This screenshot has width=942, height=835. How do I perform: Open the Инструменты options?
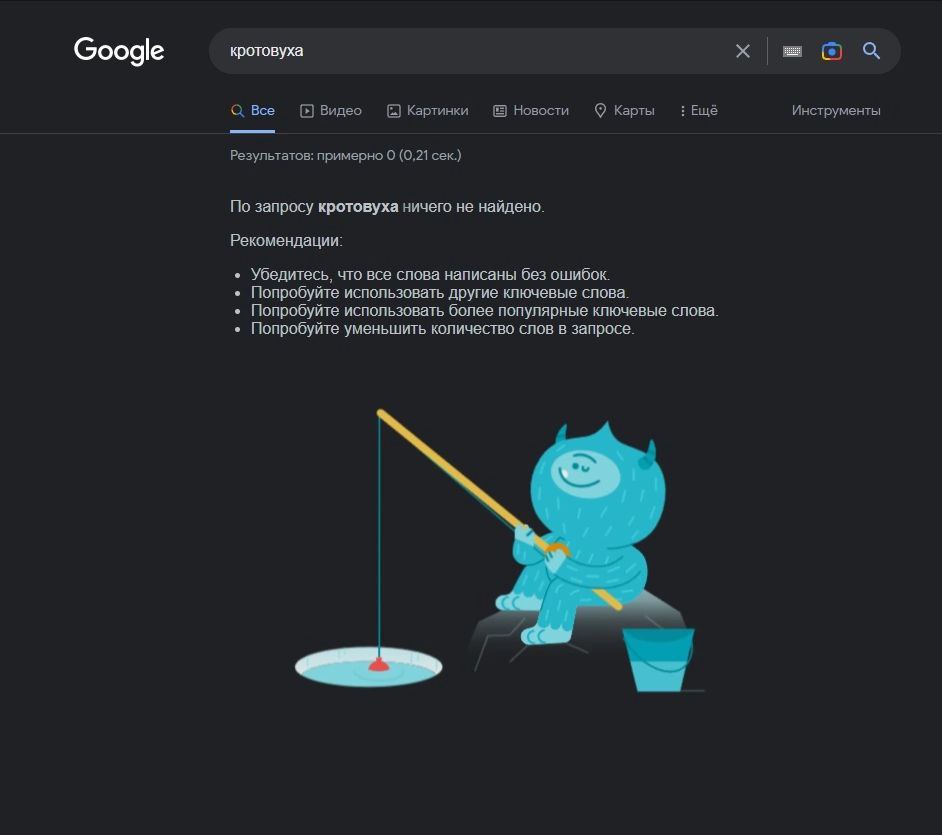click(x=836, y=111)
